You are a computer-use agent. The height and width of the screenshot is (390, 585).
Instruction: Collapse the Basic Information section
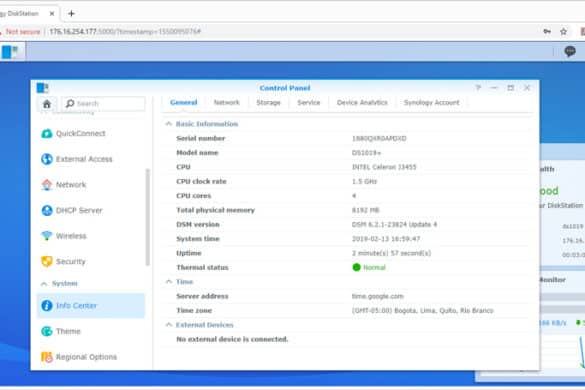169,124
